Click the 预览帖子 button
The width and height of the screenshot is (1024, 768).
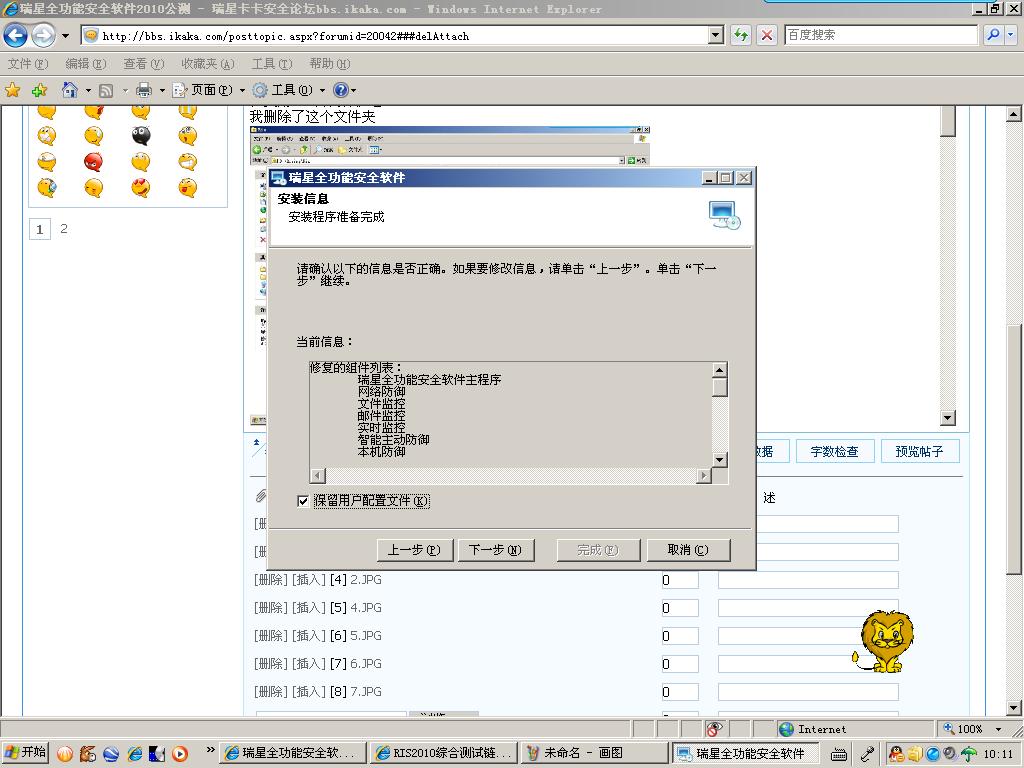(x=920, y=451)
